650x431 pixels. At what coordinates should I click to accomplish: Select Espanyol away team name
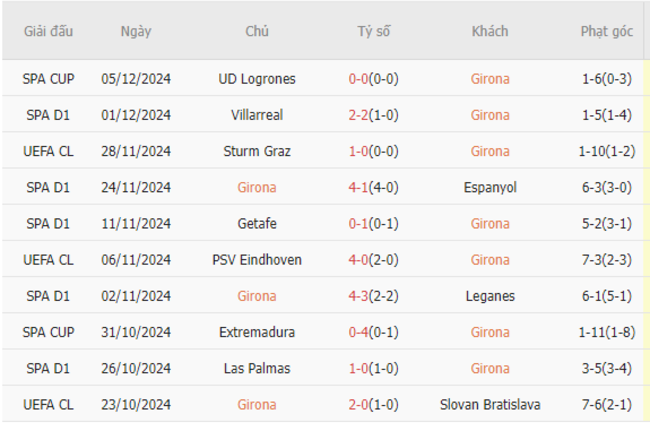(x=490, y=187)
